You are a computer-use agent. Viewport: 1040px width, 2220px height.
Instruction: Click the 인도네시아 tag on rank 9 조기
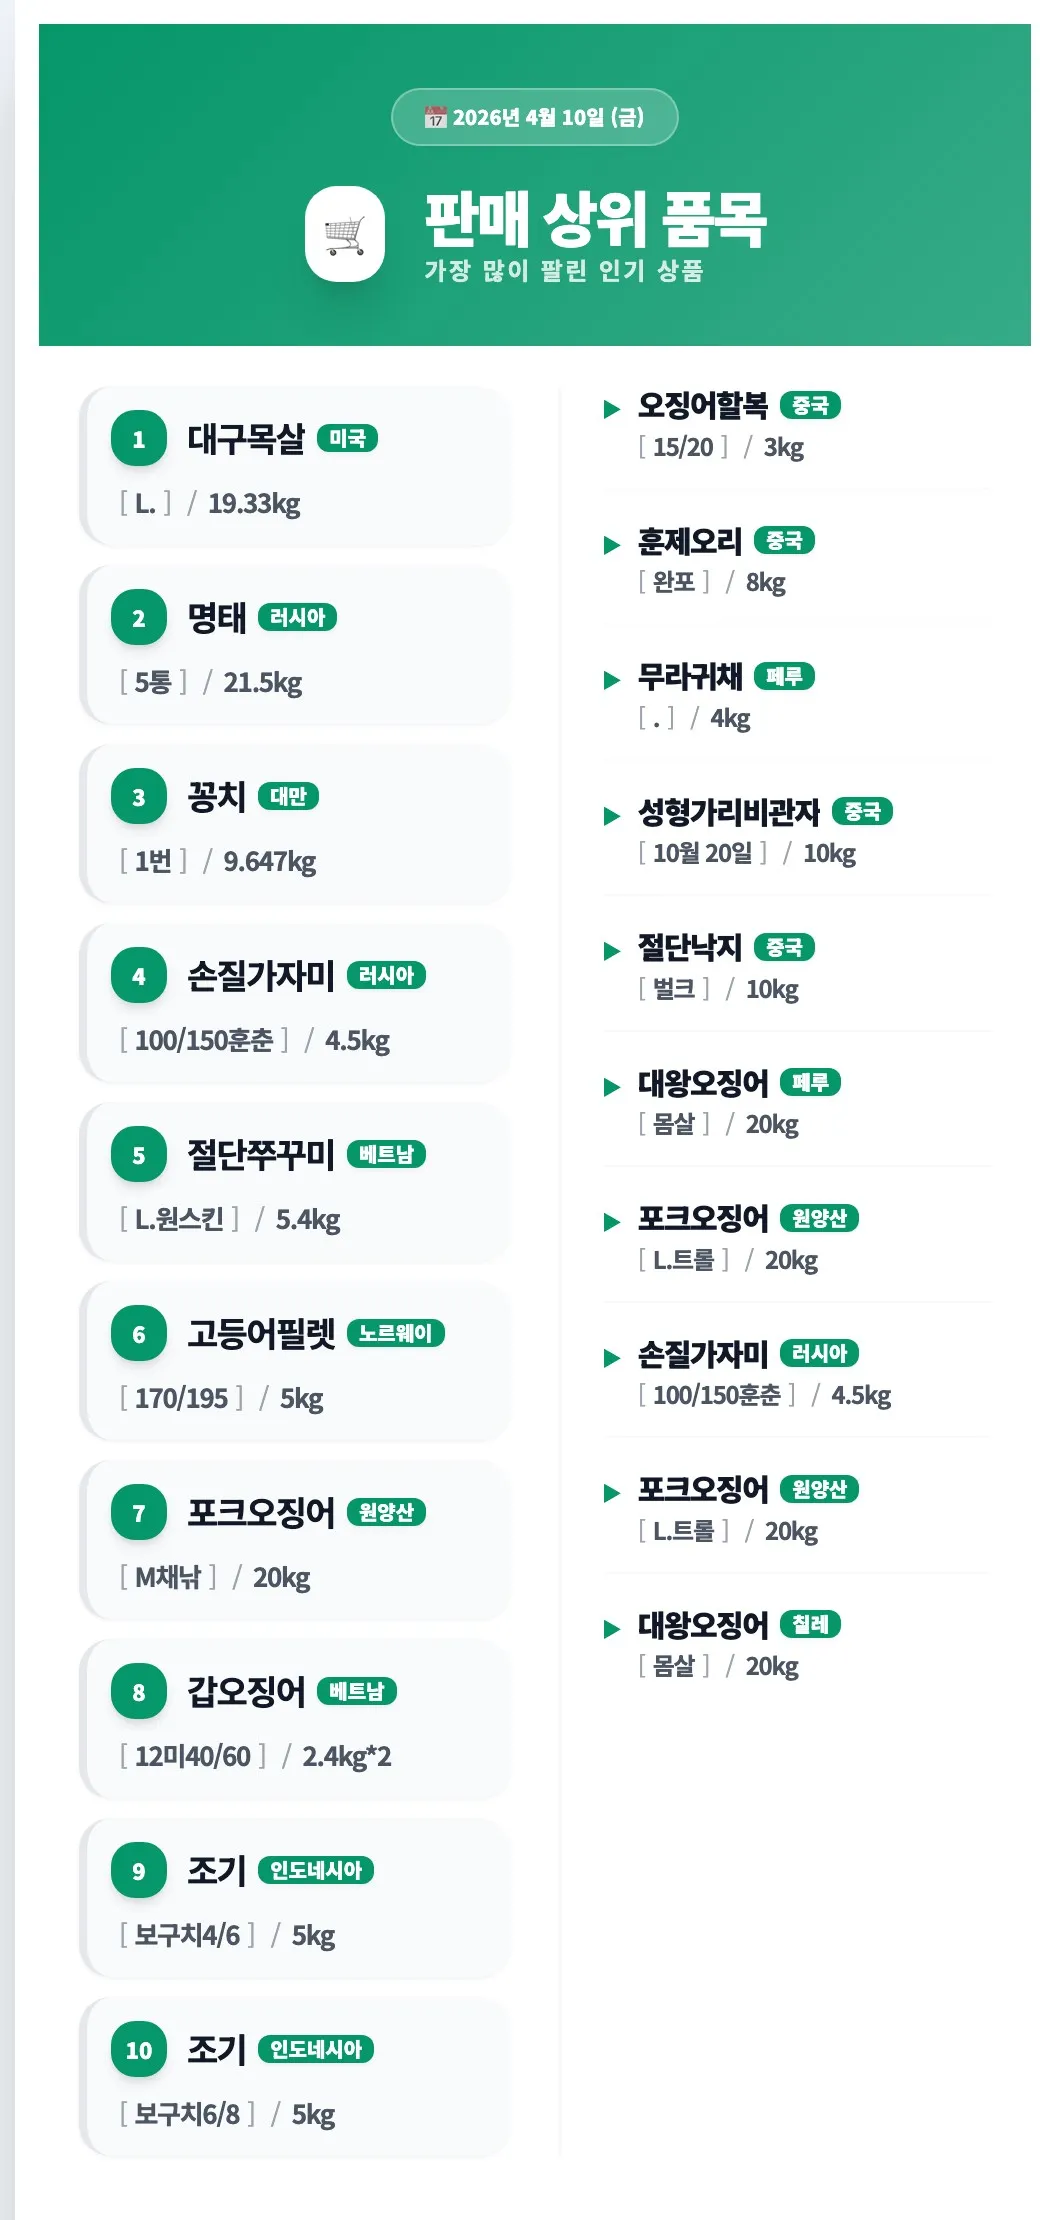click(316, 1870)
